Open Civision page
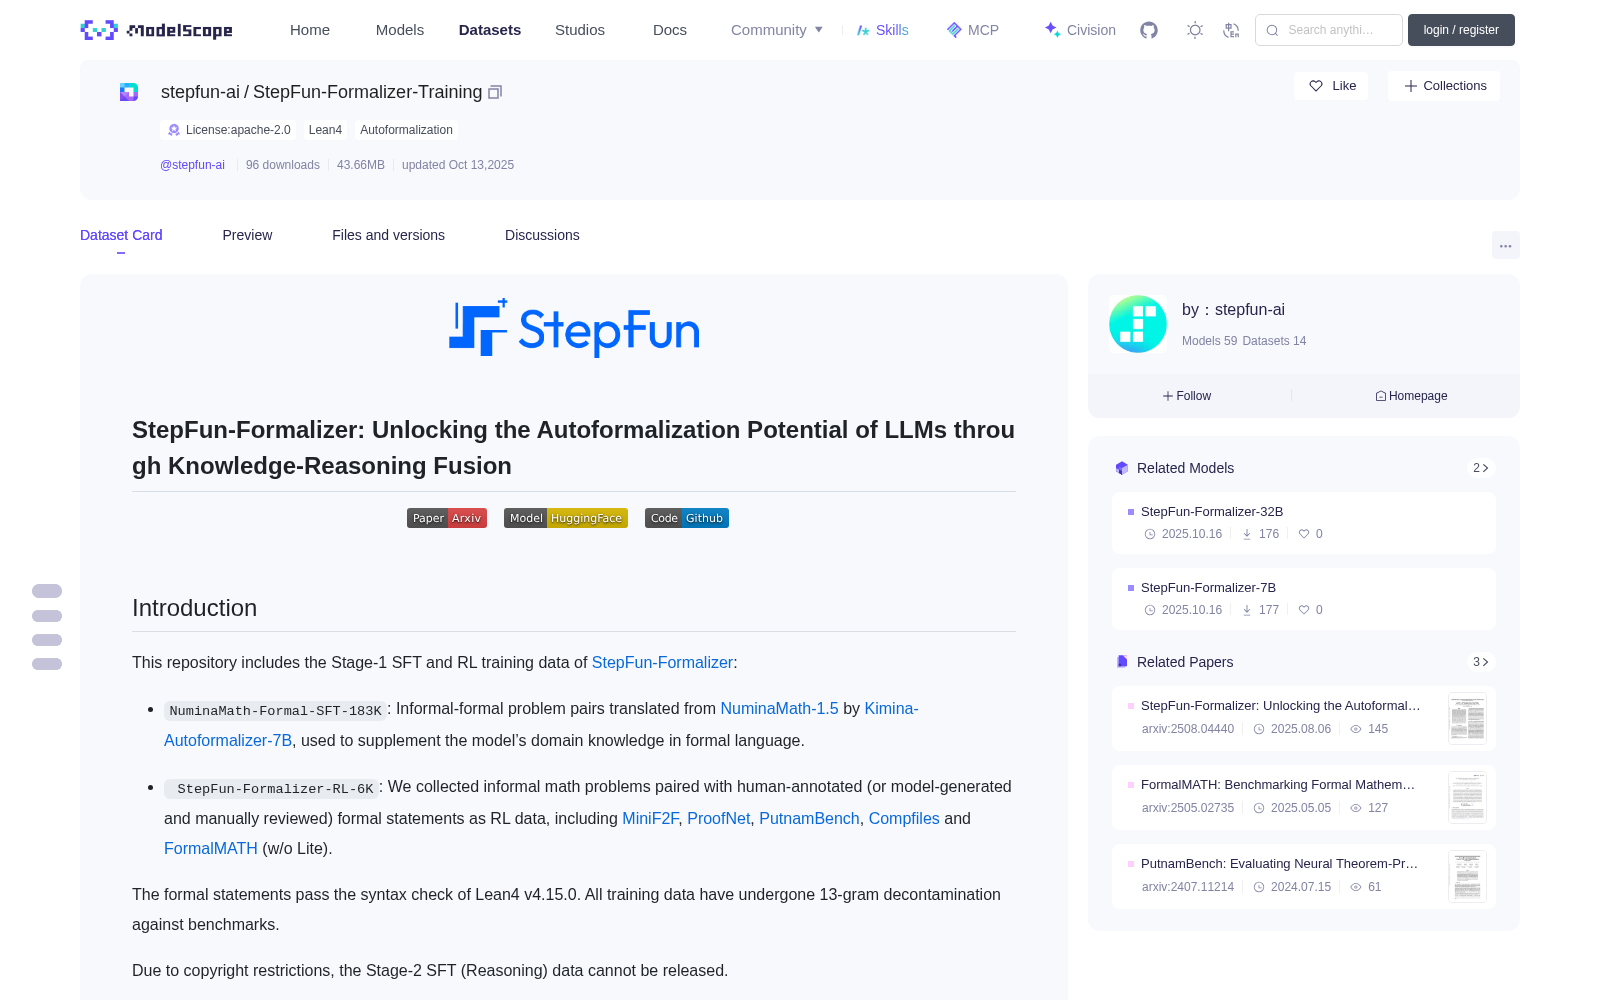The height and width of the screenshot is (1000, 1600). coord(1080,30)
